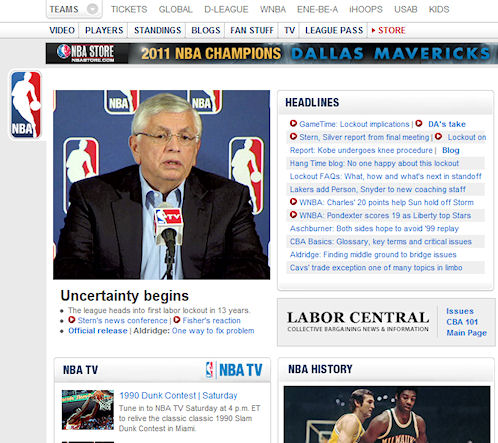Open GameTime: Lockout implications headline

coord(354,124)
